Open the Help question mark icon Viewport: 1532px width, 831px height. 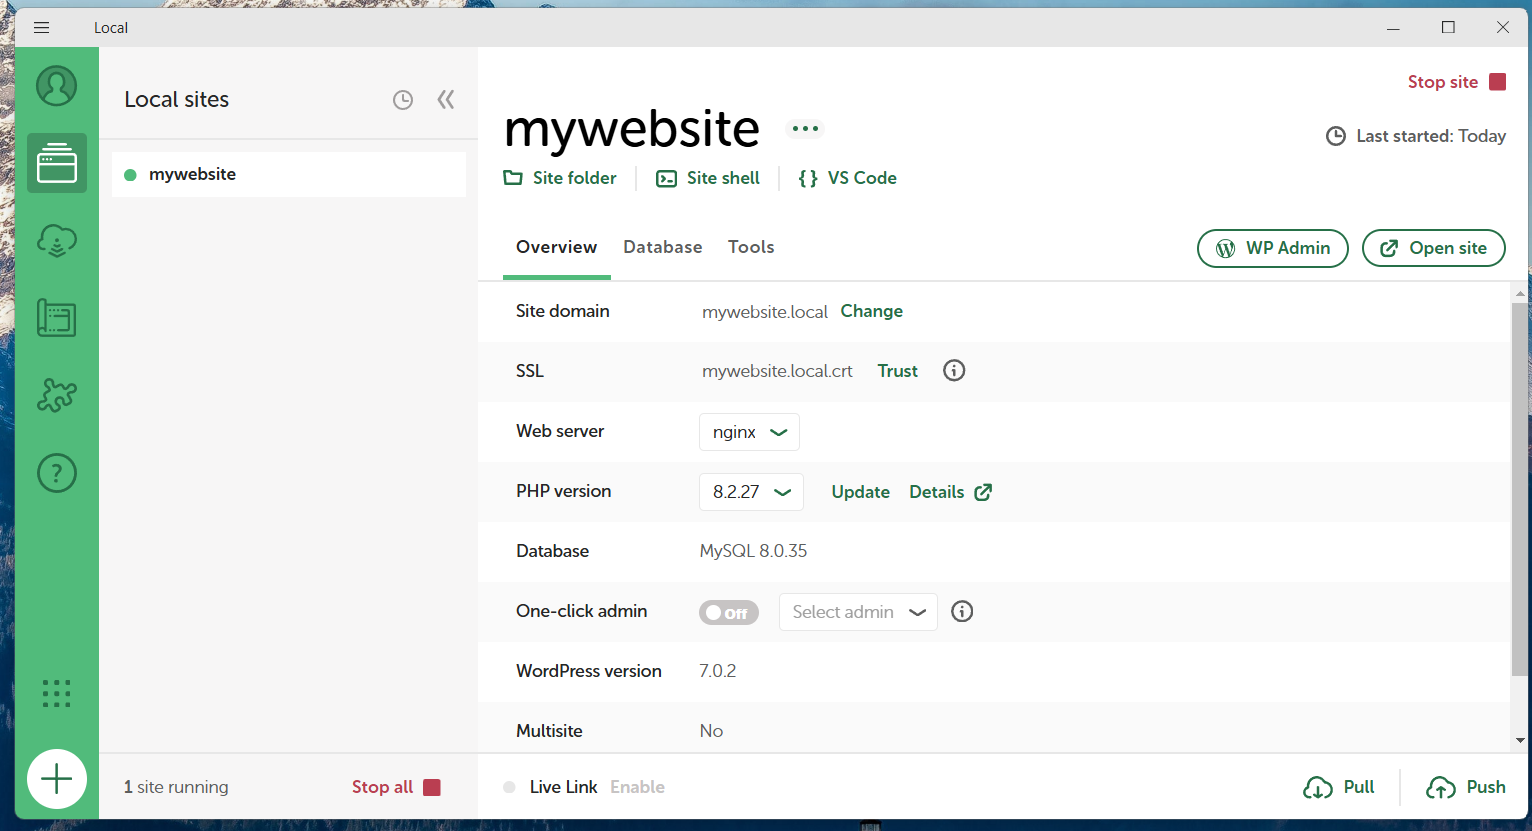click(x=57, y=472)
